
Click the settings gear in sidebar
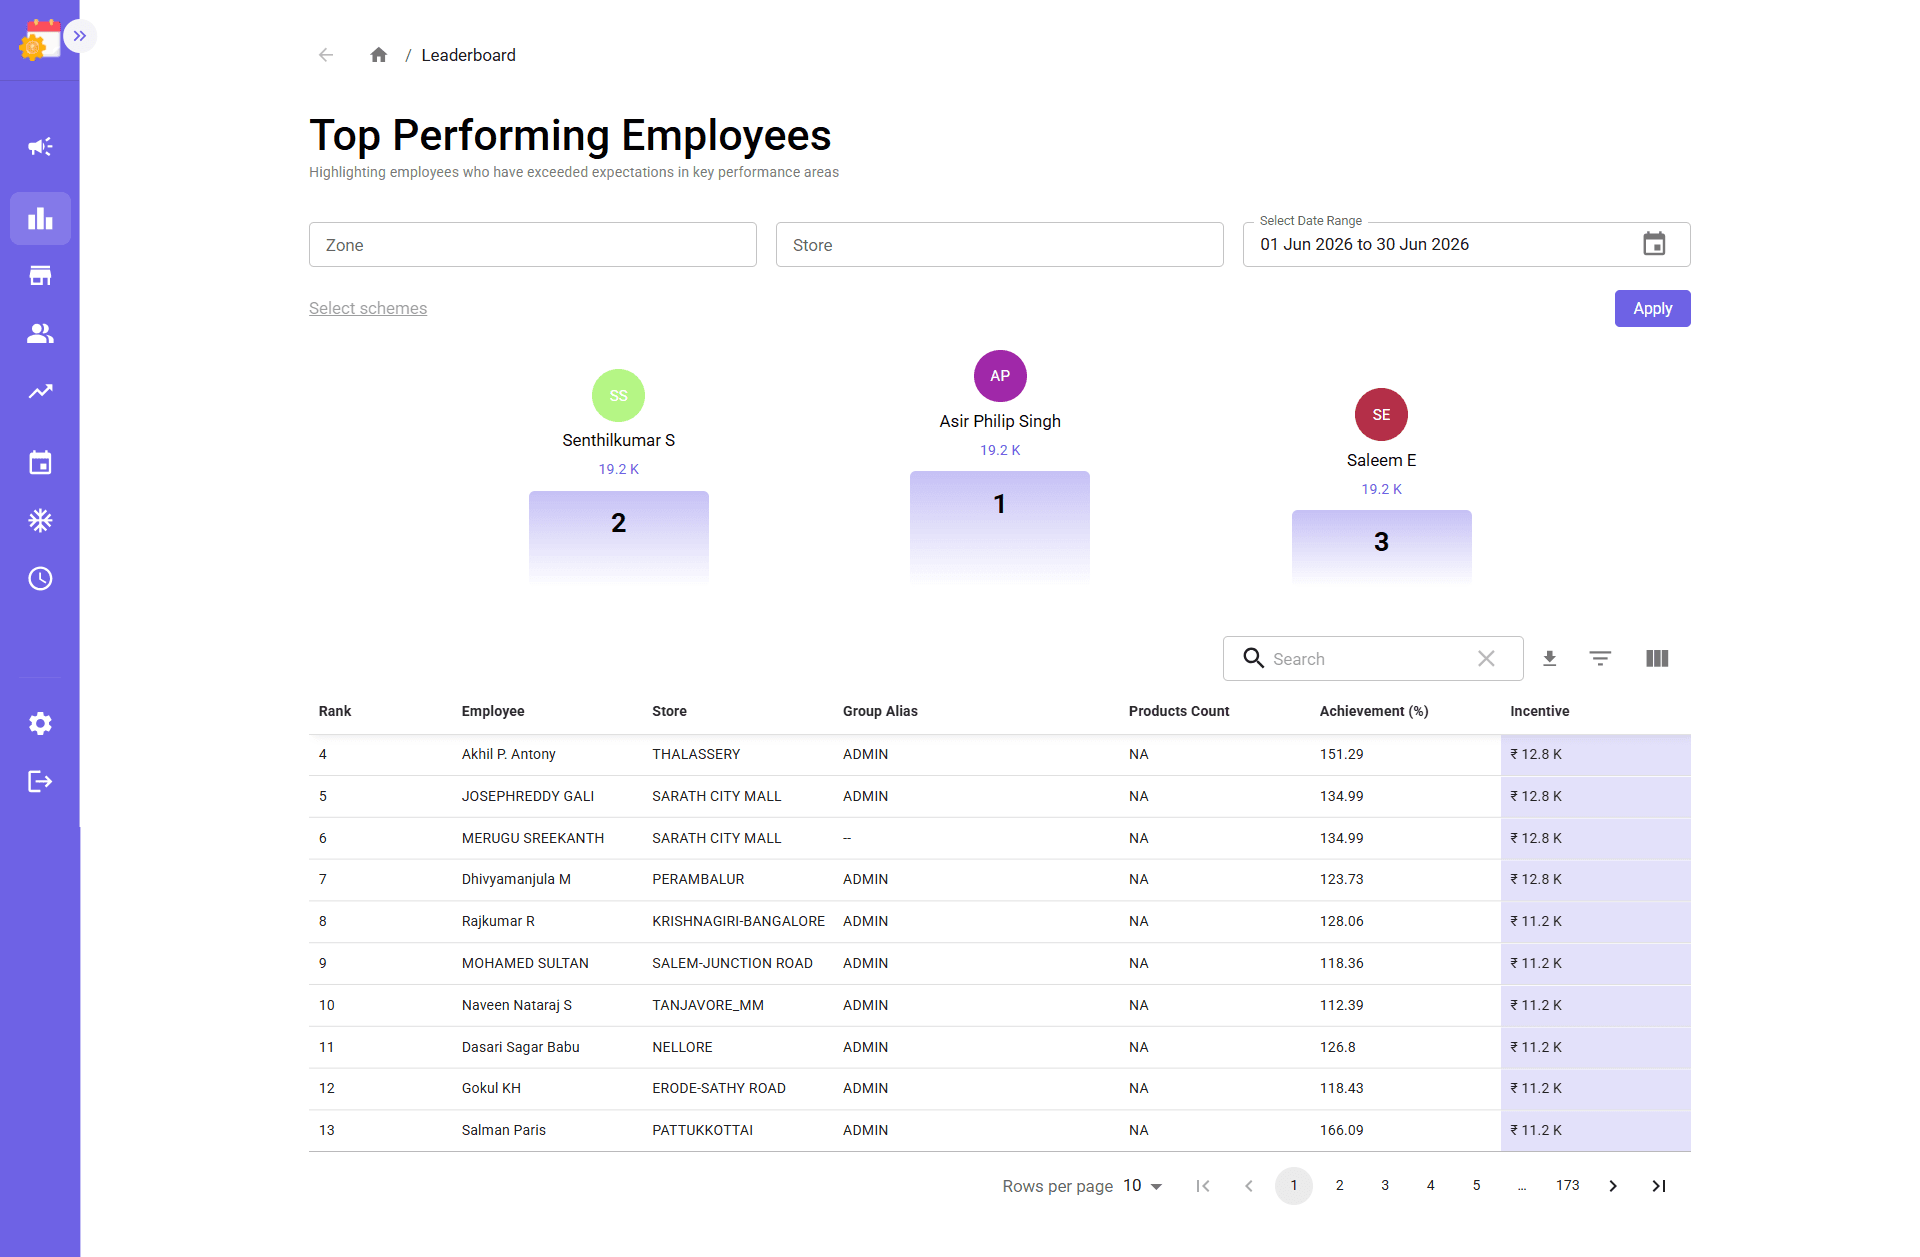coord(40,724)
